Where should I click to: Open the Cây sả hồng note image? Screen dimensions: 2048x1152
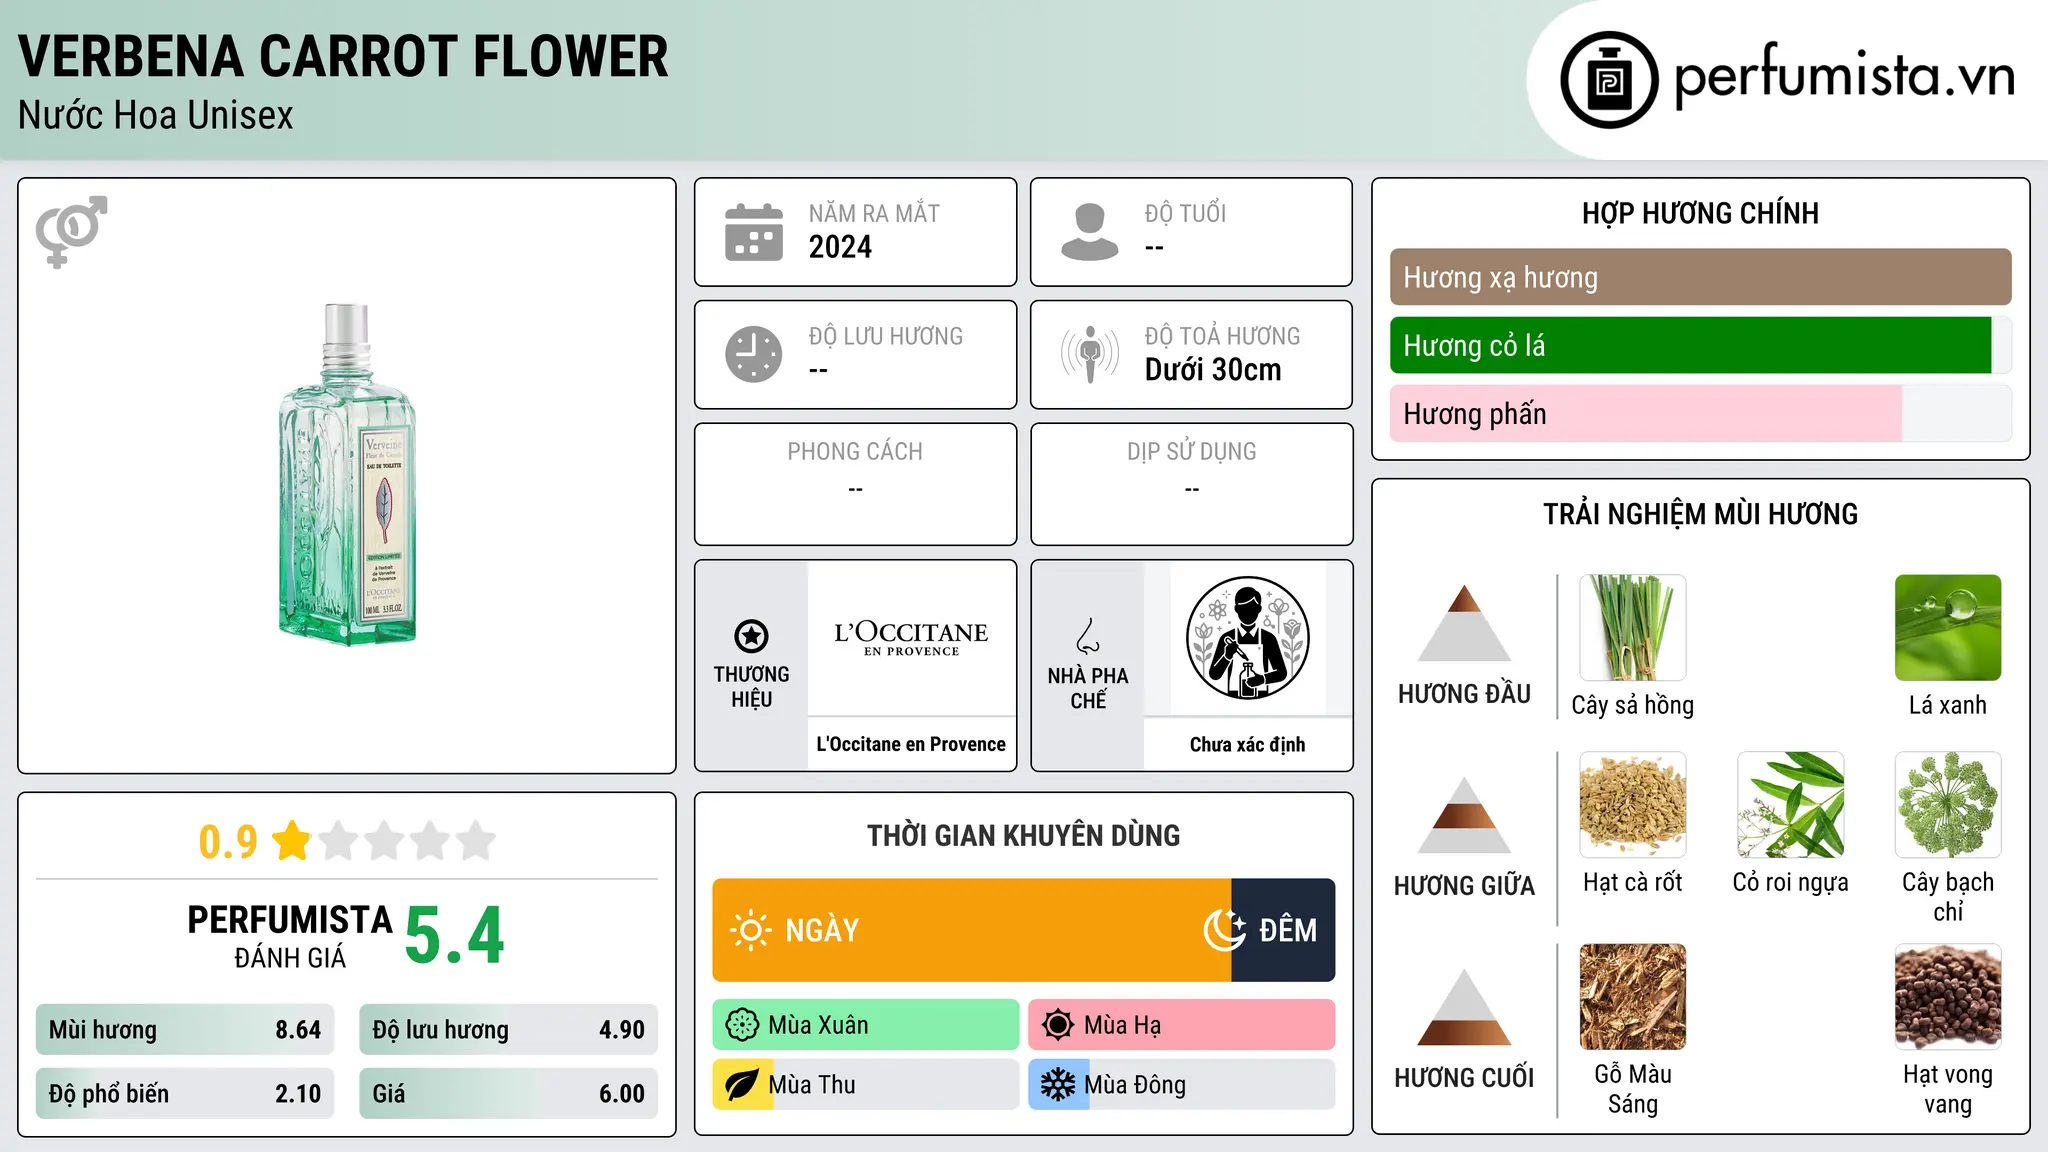coord(1633,628)
